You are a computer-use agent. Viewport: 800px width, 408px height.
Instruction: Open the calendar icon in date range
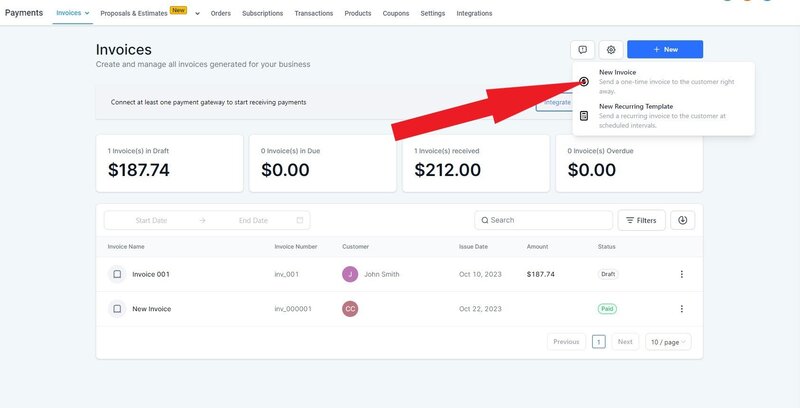[300, 220]
